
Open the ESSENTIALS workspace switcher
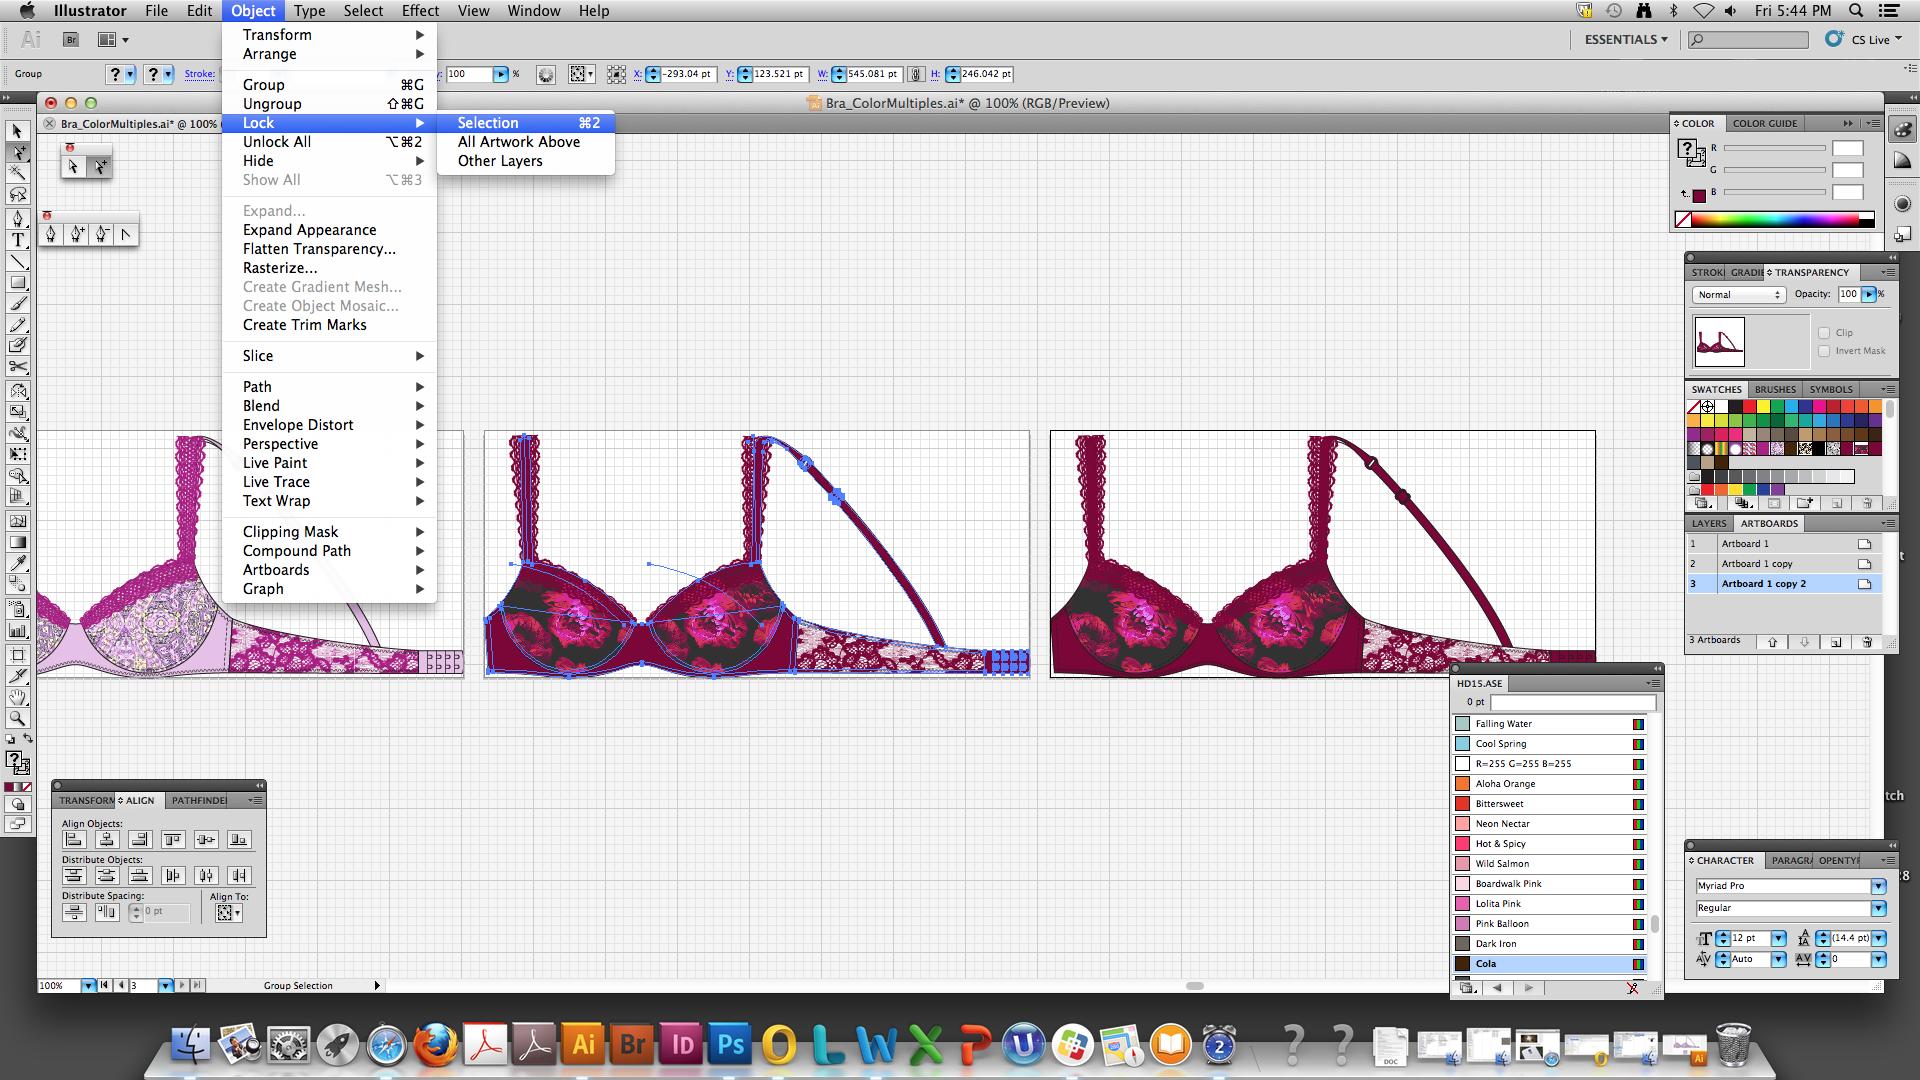(x=1626, y=40)
